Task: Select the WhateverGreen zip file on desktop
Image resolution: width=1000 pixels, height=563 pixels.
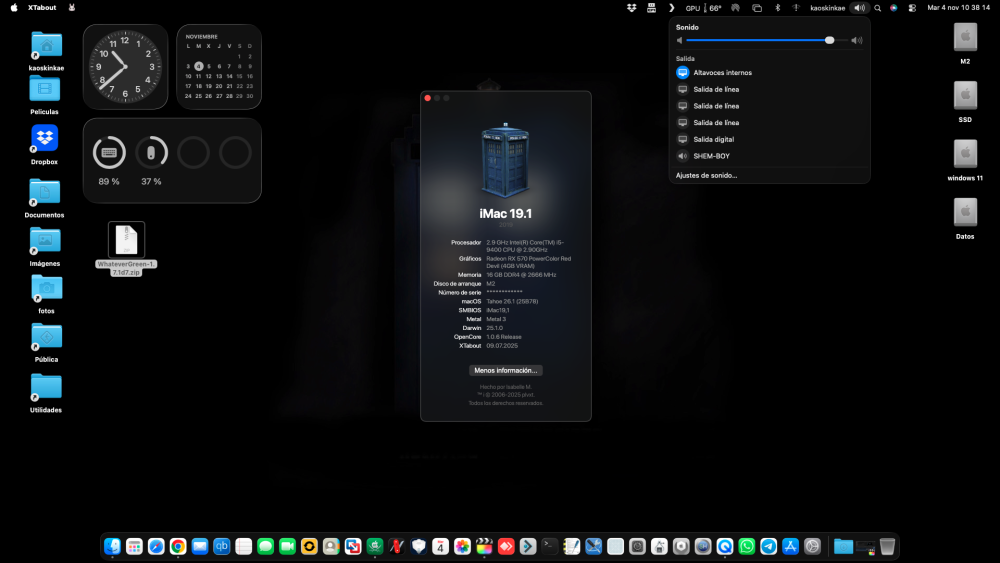Action: (126, 240)
